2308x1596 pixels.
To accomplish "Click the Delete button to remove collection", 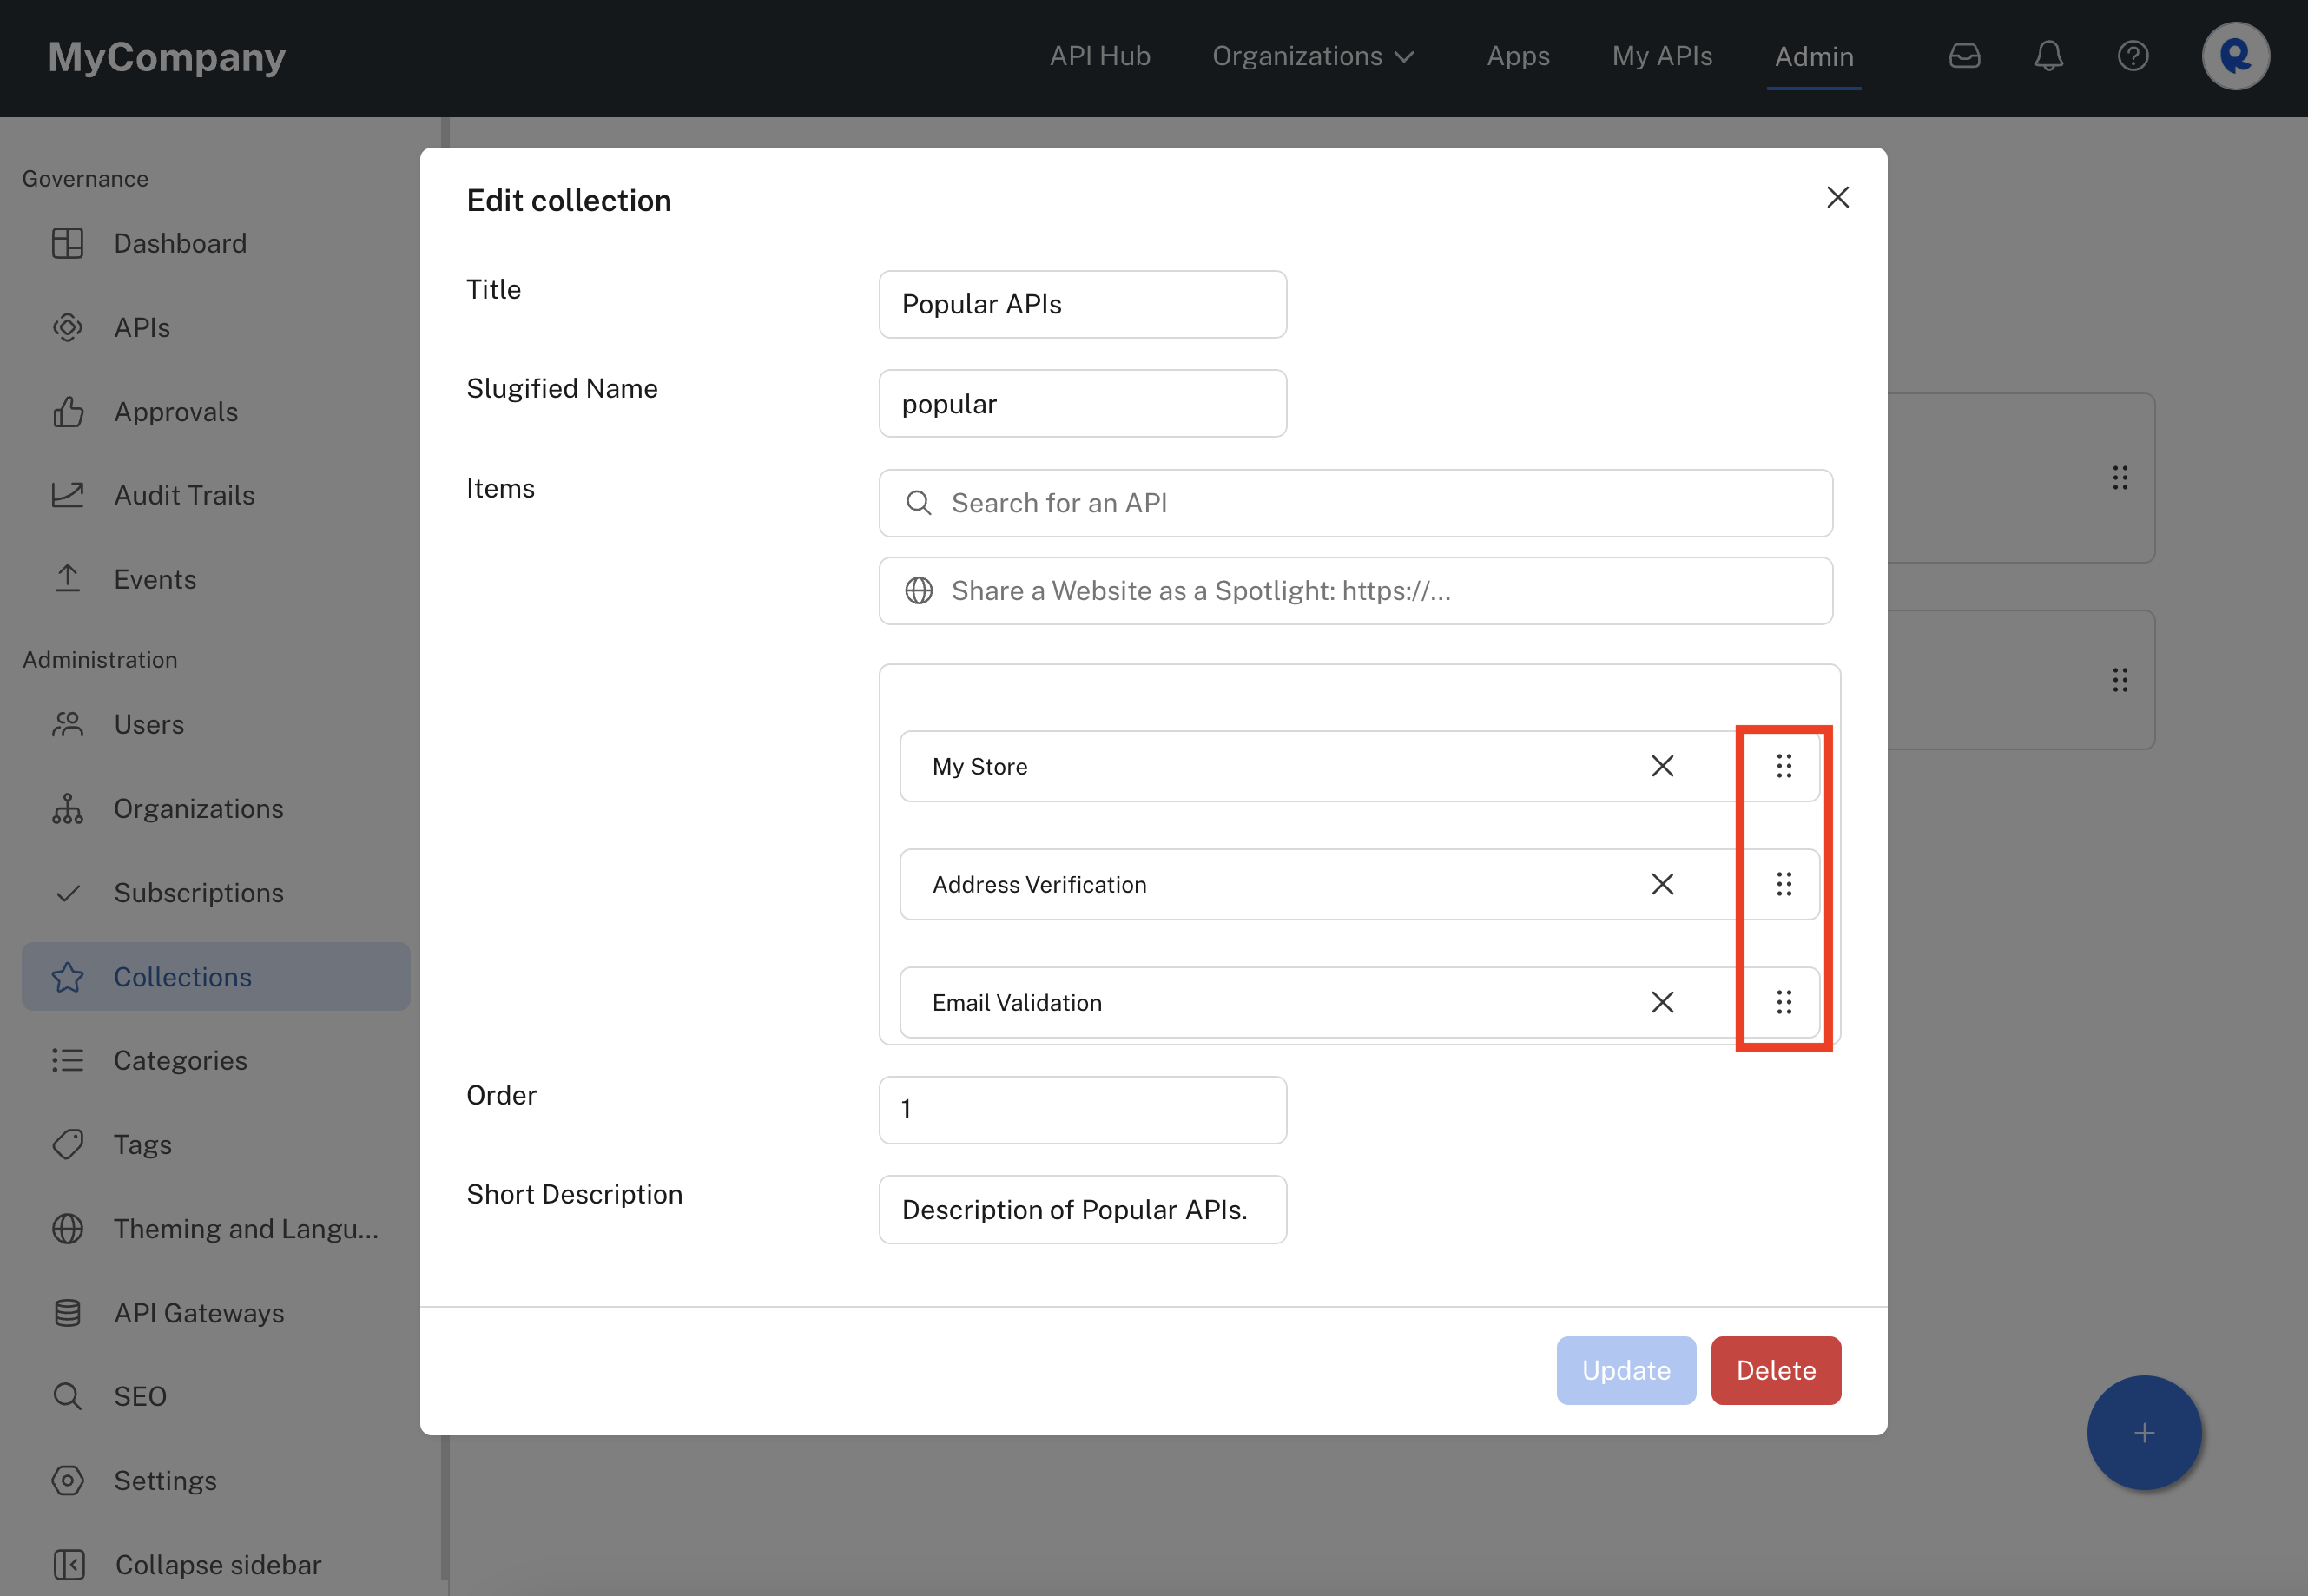I will (1775, 1369).
